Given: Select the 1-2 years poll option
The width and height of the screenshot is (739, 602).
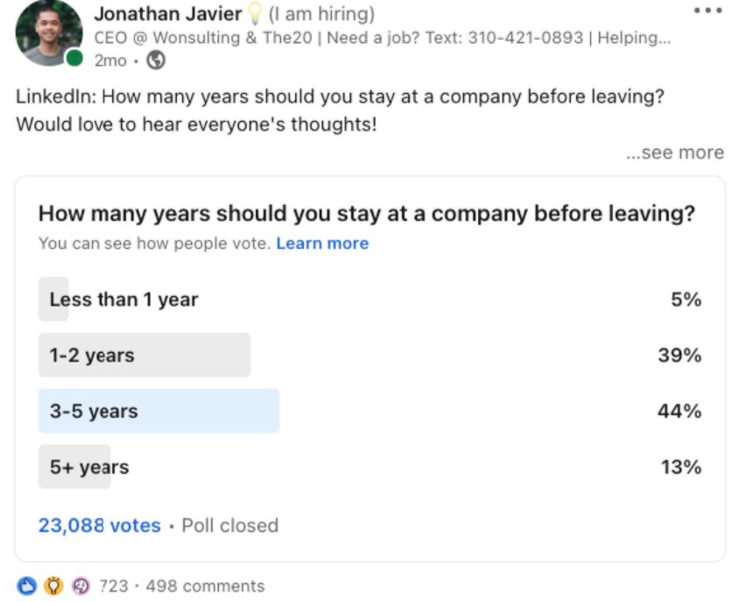Looking at the screenshot, I should 370,355.
